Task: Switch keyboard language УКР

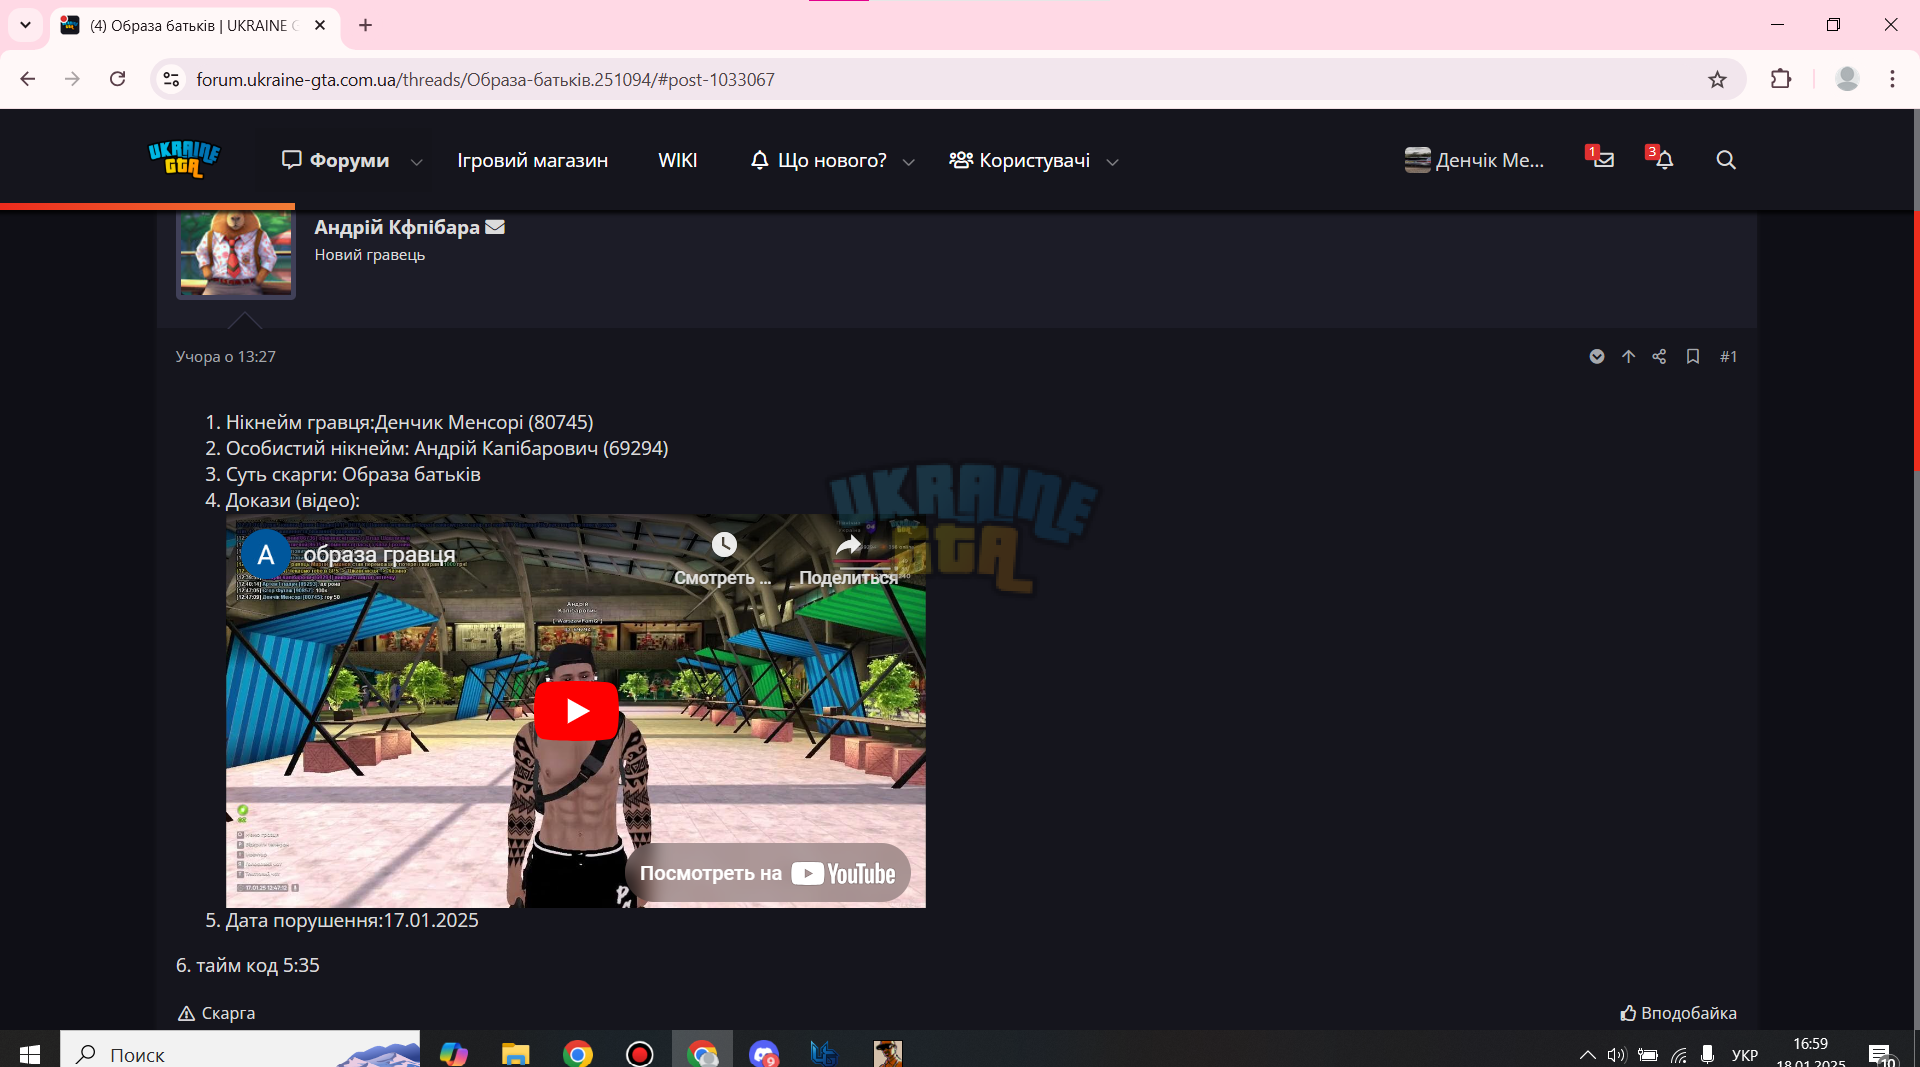Action: pos(1745,1054)
